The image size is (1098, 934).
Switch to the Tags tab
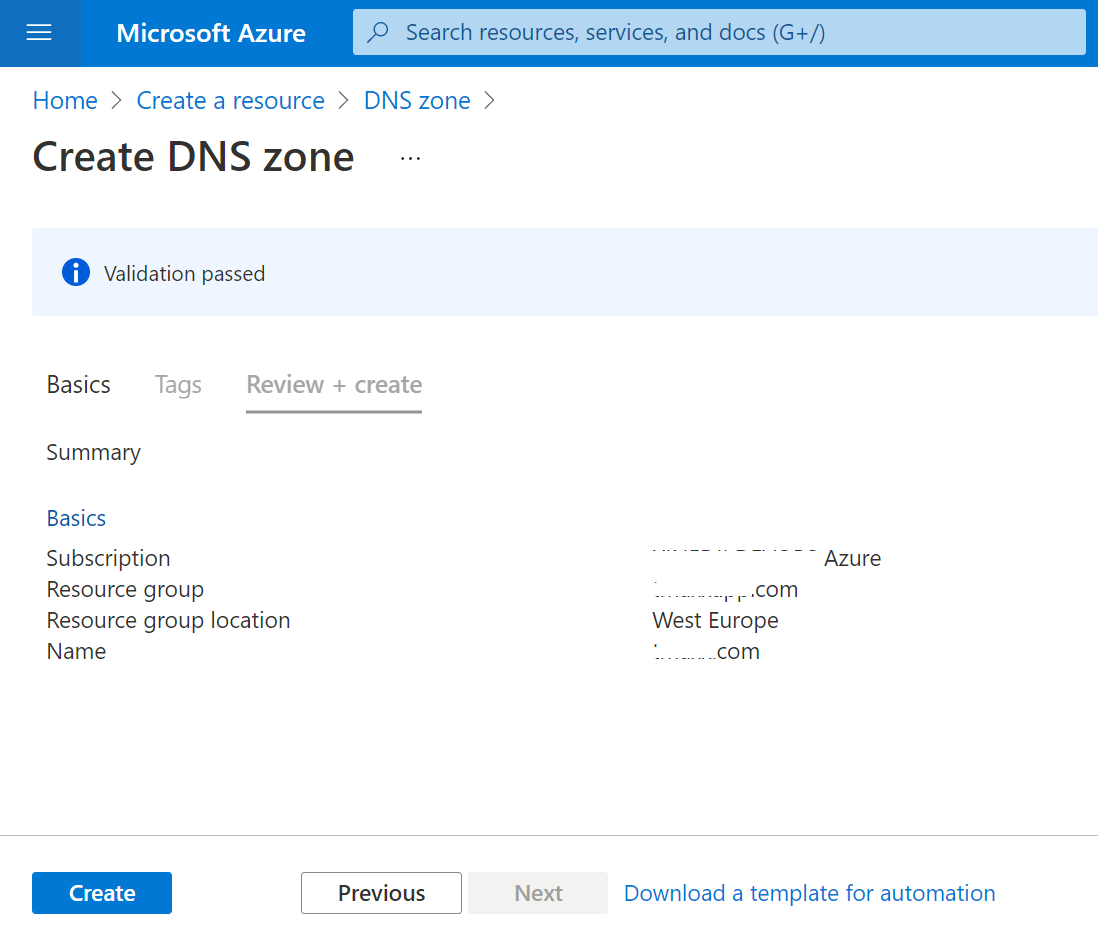pyautogui.click(x=178, y=385)
